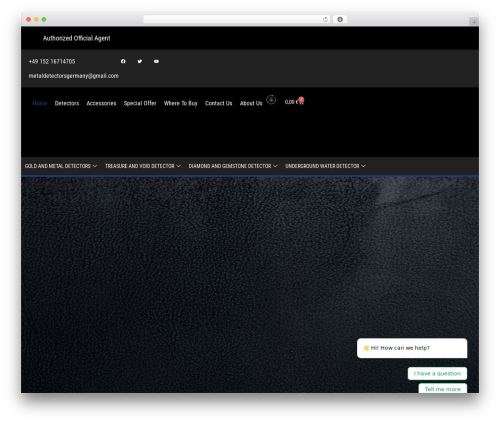Open the About Us page

pyautogui.click(x=251, y=103)
